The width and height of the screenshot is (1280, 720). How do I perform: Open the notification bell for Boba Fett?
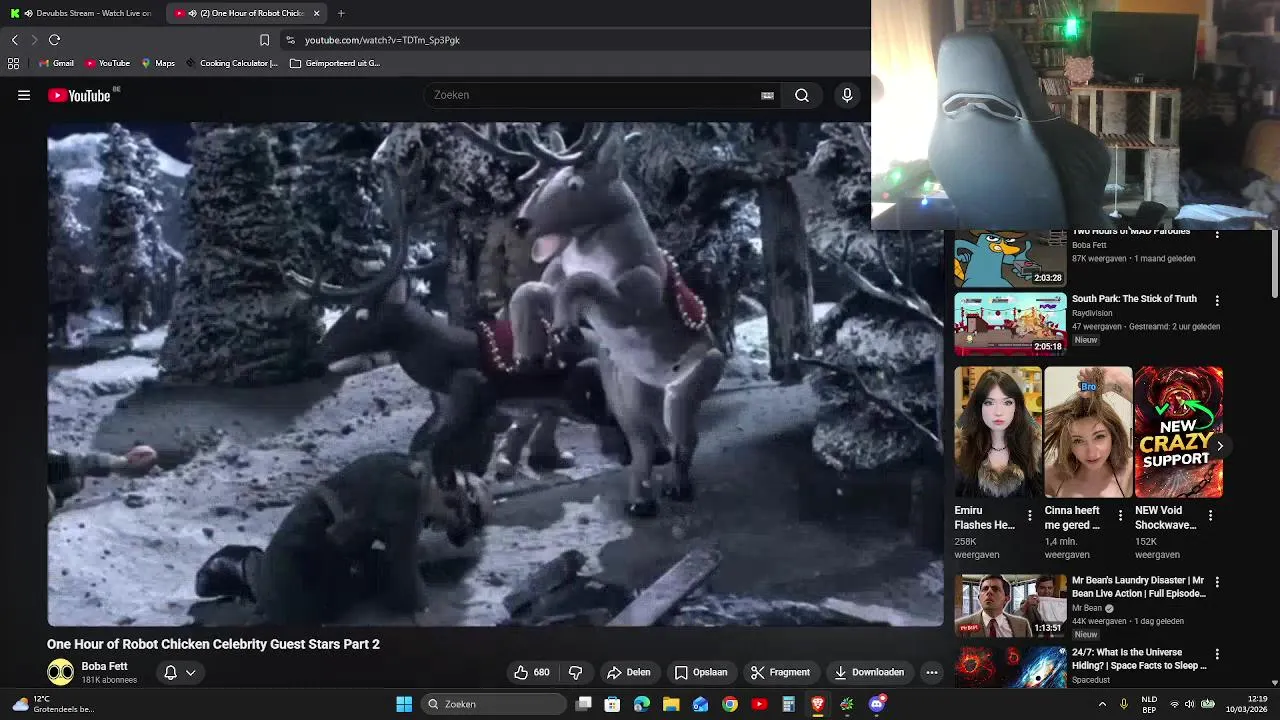170,672
